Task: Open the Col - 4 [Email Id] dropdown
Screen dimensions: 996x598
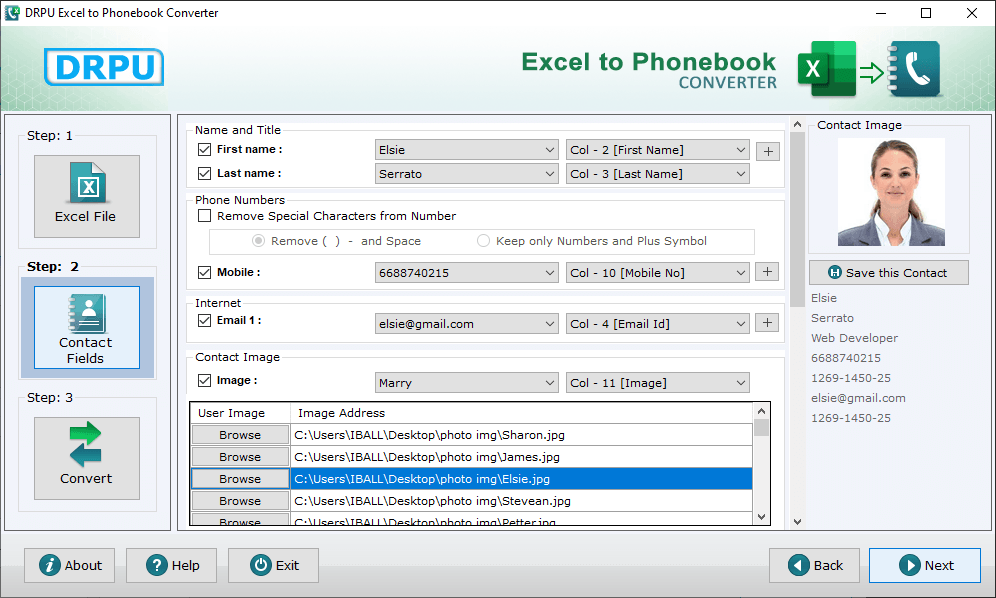Action: pos(657,324)
